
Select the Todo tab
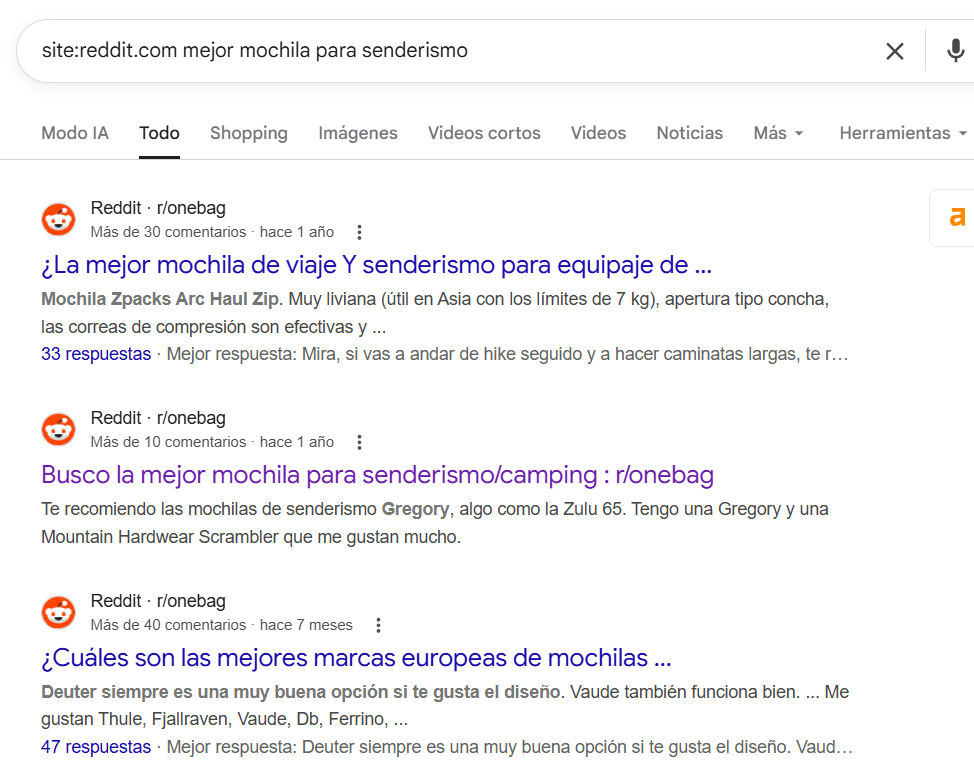(159, 133)
